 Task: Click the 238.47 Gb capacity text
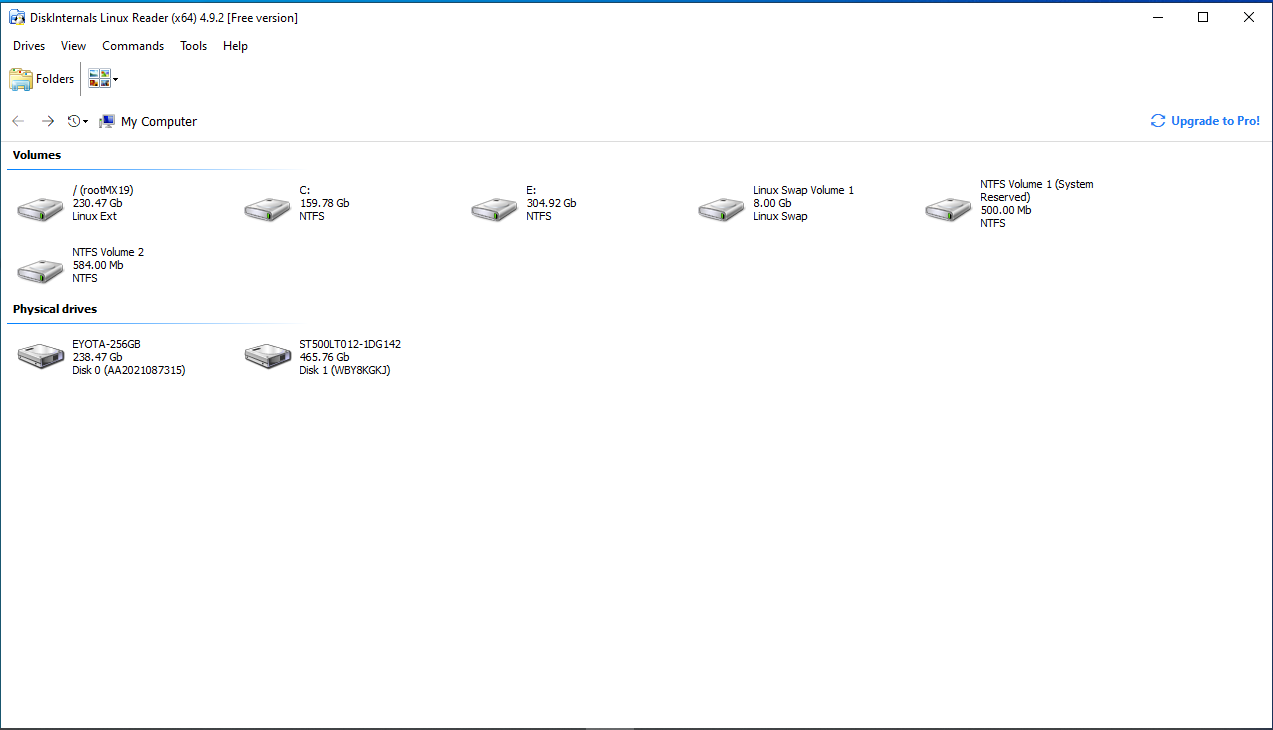click(x=98, y=357)
